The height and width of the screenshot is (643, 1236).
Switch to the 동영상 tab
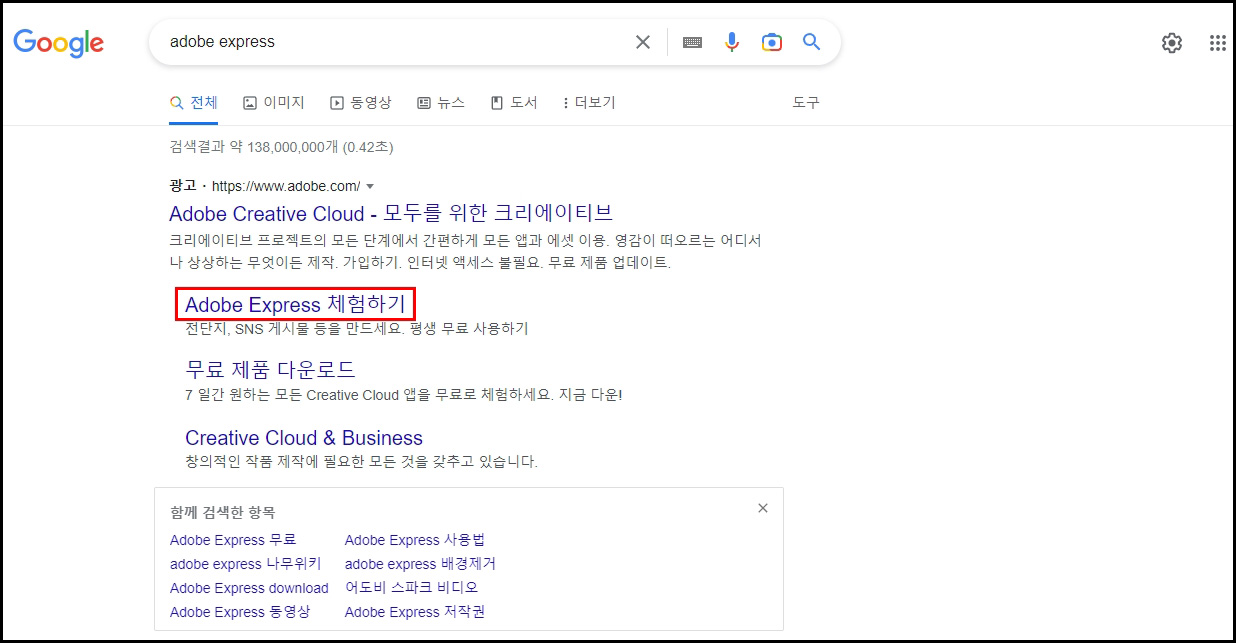click(x=361, y=103)
